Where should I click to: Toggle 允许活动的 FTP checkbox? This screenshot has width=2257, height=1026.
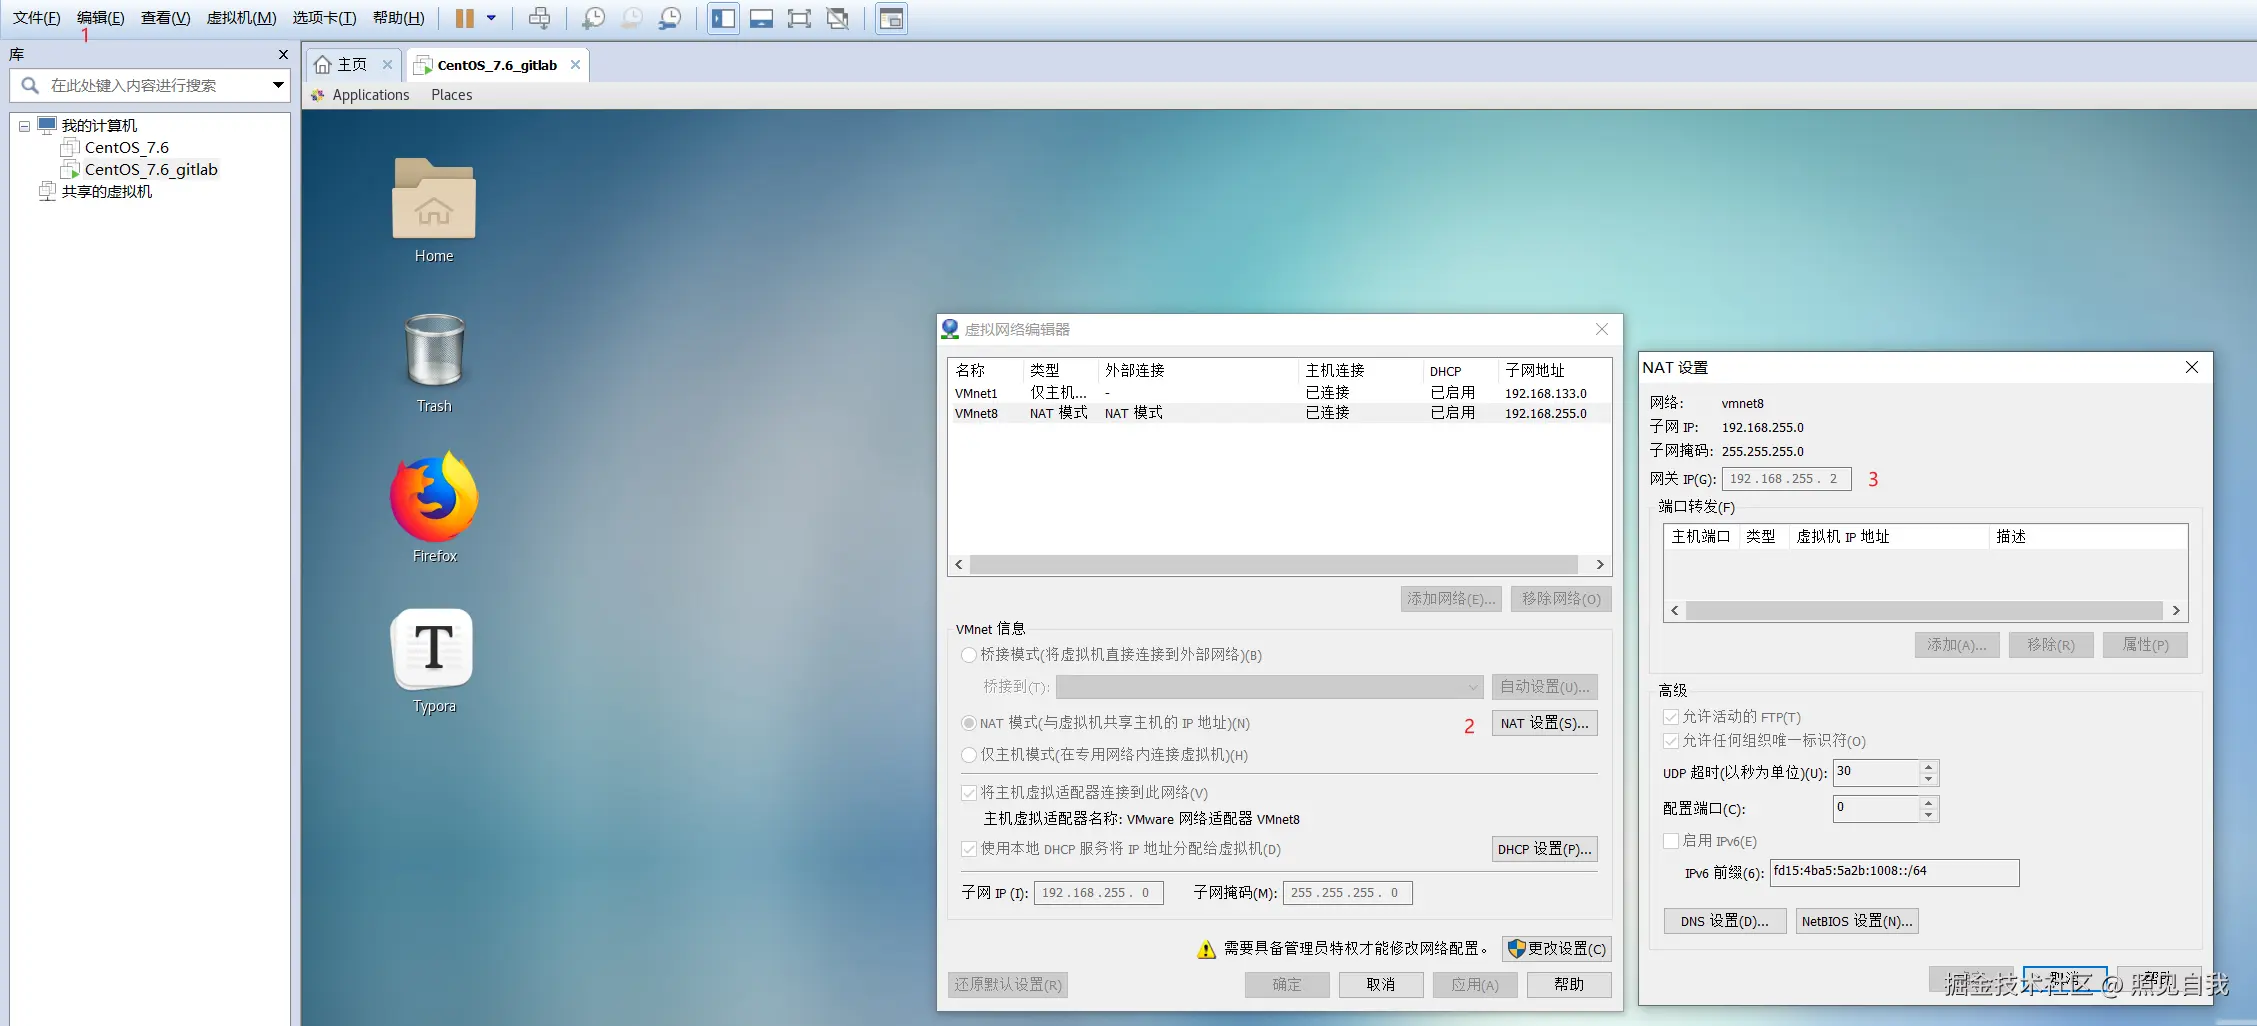click(x=1670, y=717)
